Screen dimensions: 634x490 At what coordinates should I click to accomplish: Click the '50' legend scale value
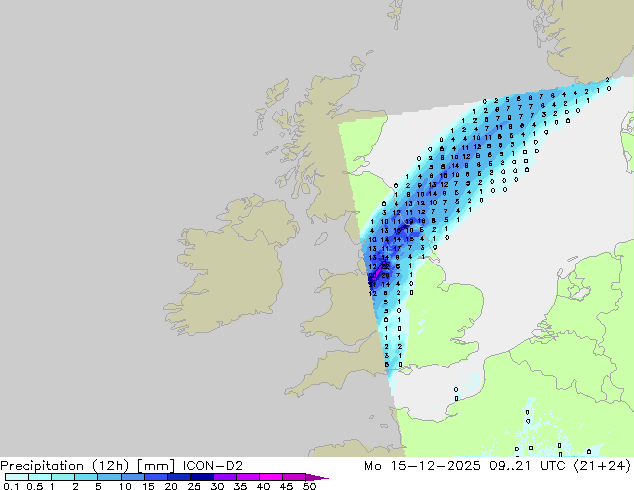(310, 486)
